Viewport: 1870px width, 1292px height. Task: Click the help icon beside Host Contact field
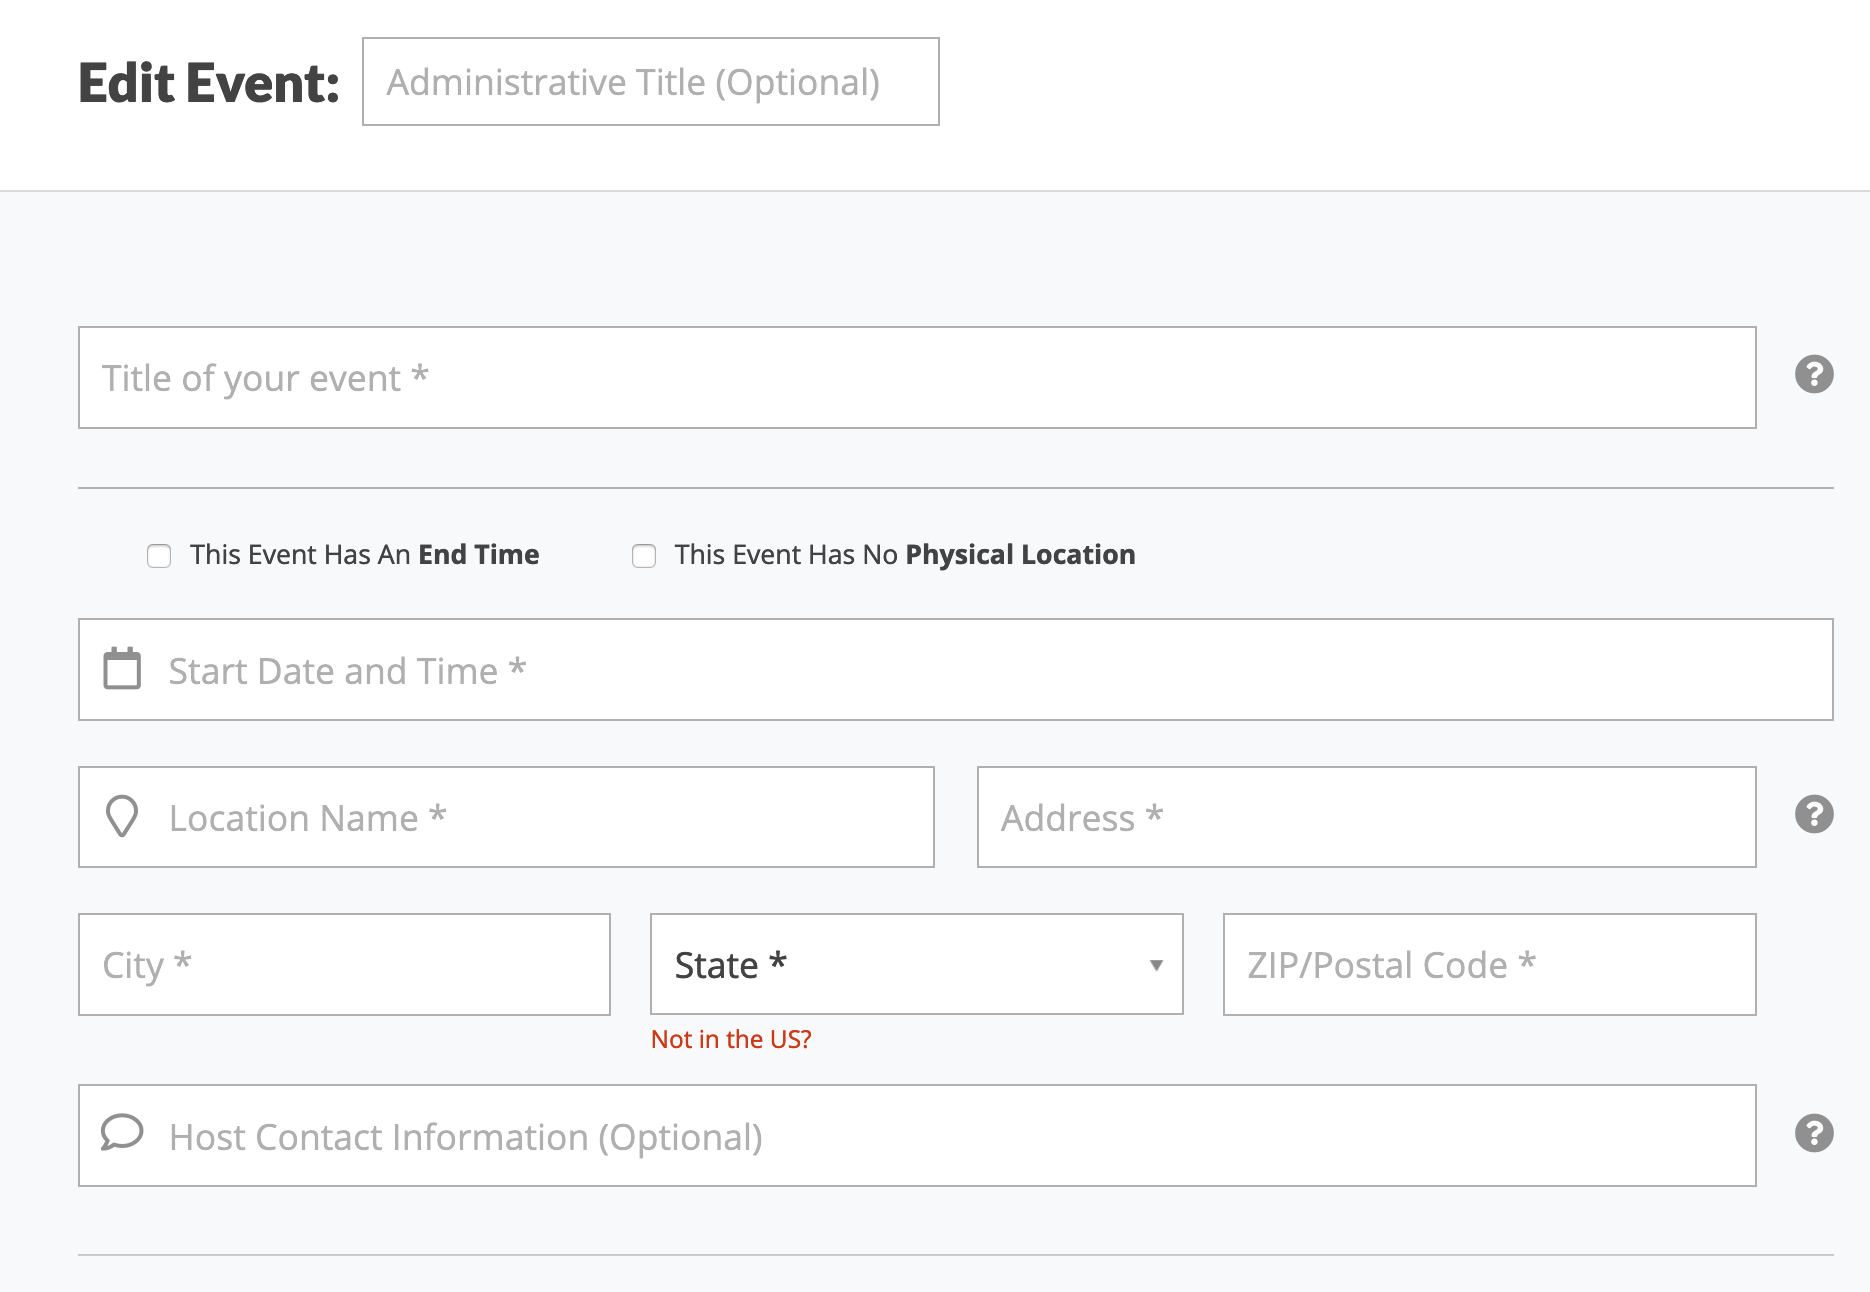[x=1813, y=1134]
